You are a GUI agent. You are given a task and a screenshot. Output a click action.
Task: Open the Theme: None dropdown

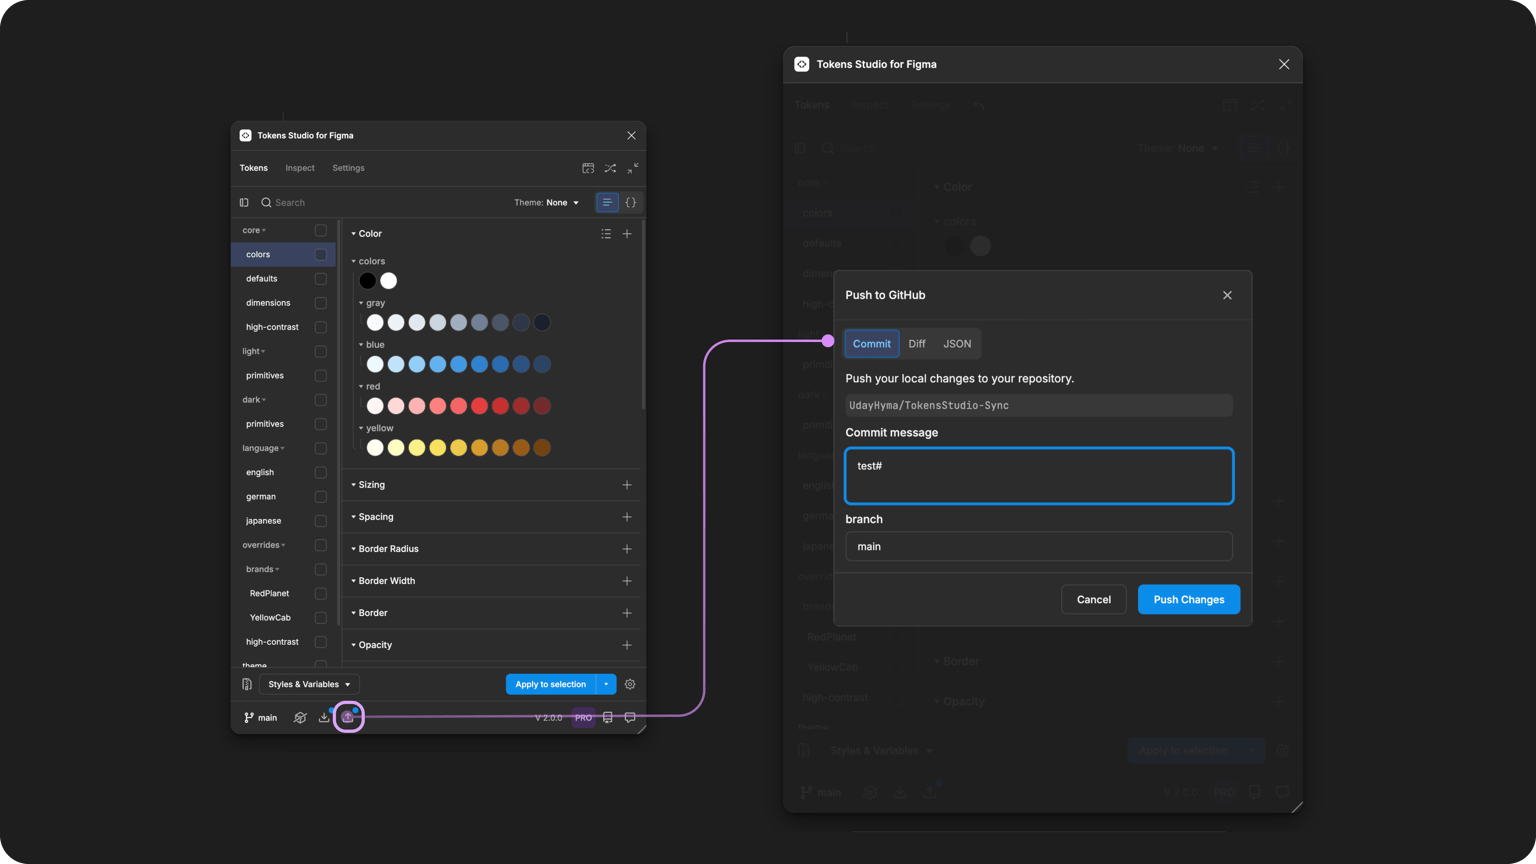(546, 203)
